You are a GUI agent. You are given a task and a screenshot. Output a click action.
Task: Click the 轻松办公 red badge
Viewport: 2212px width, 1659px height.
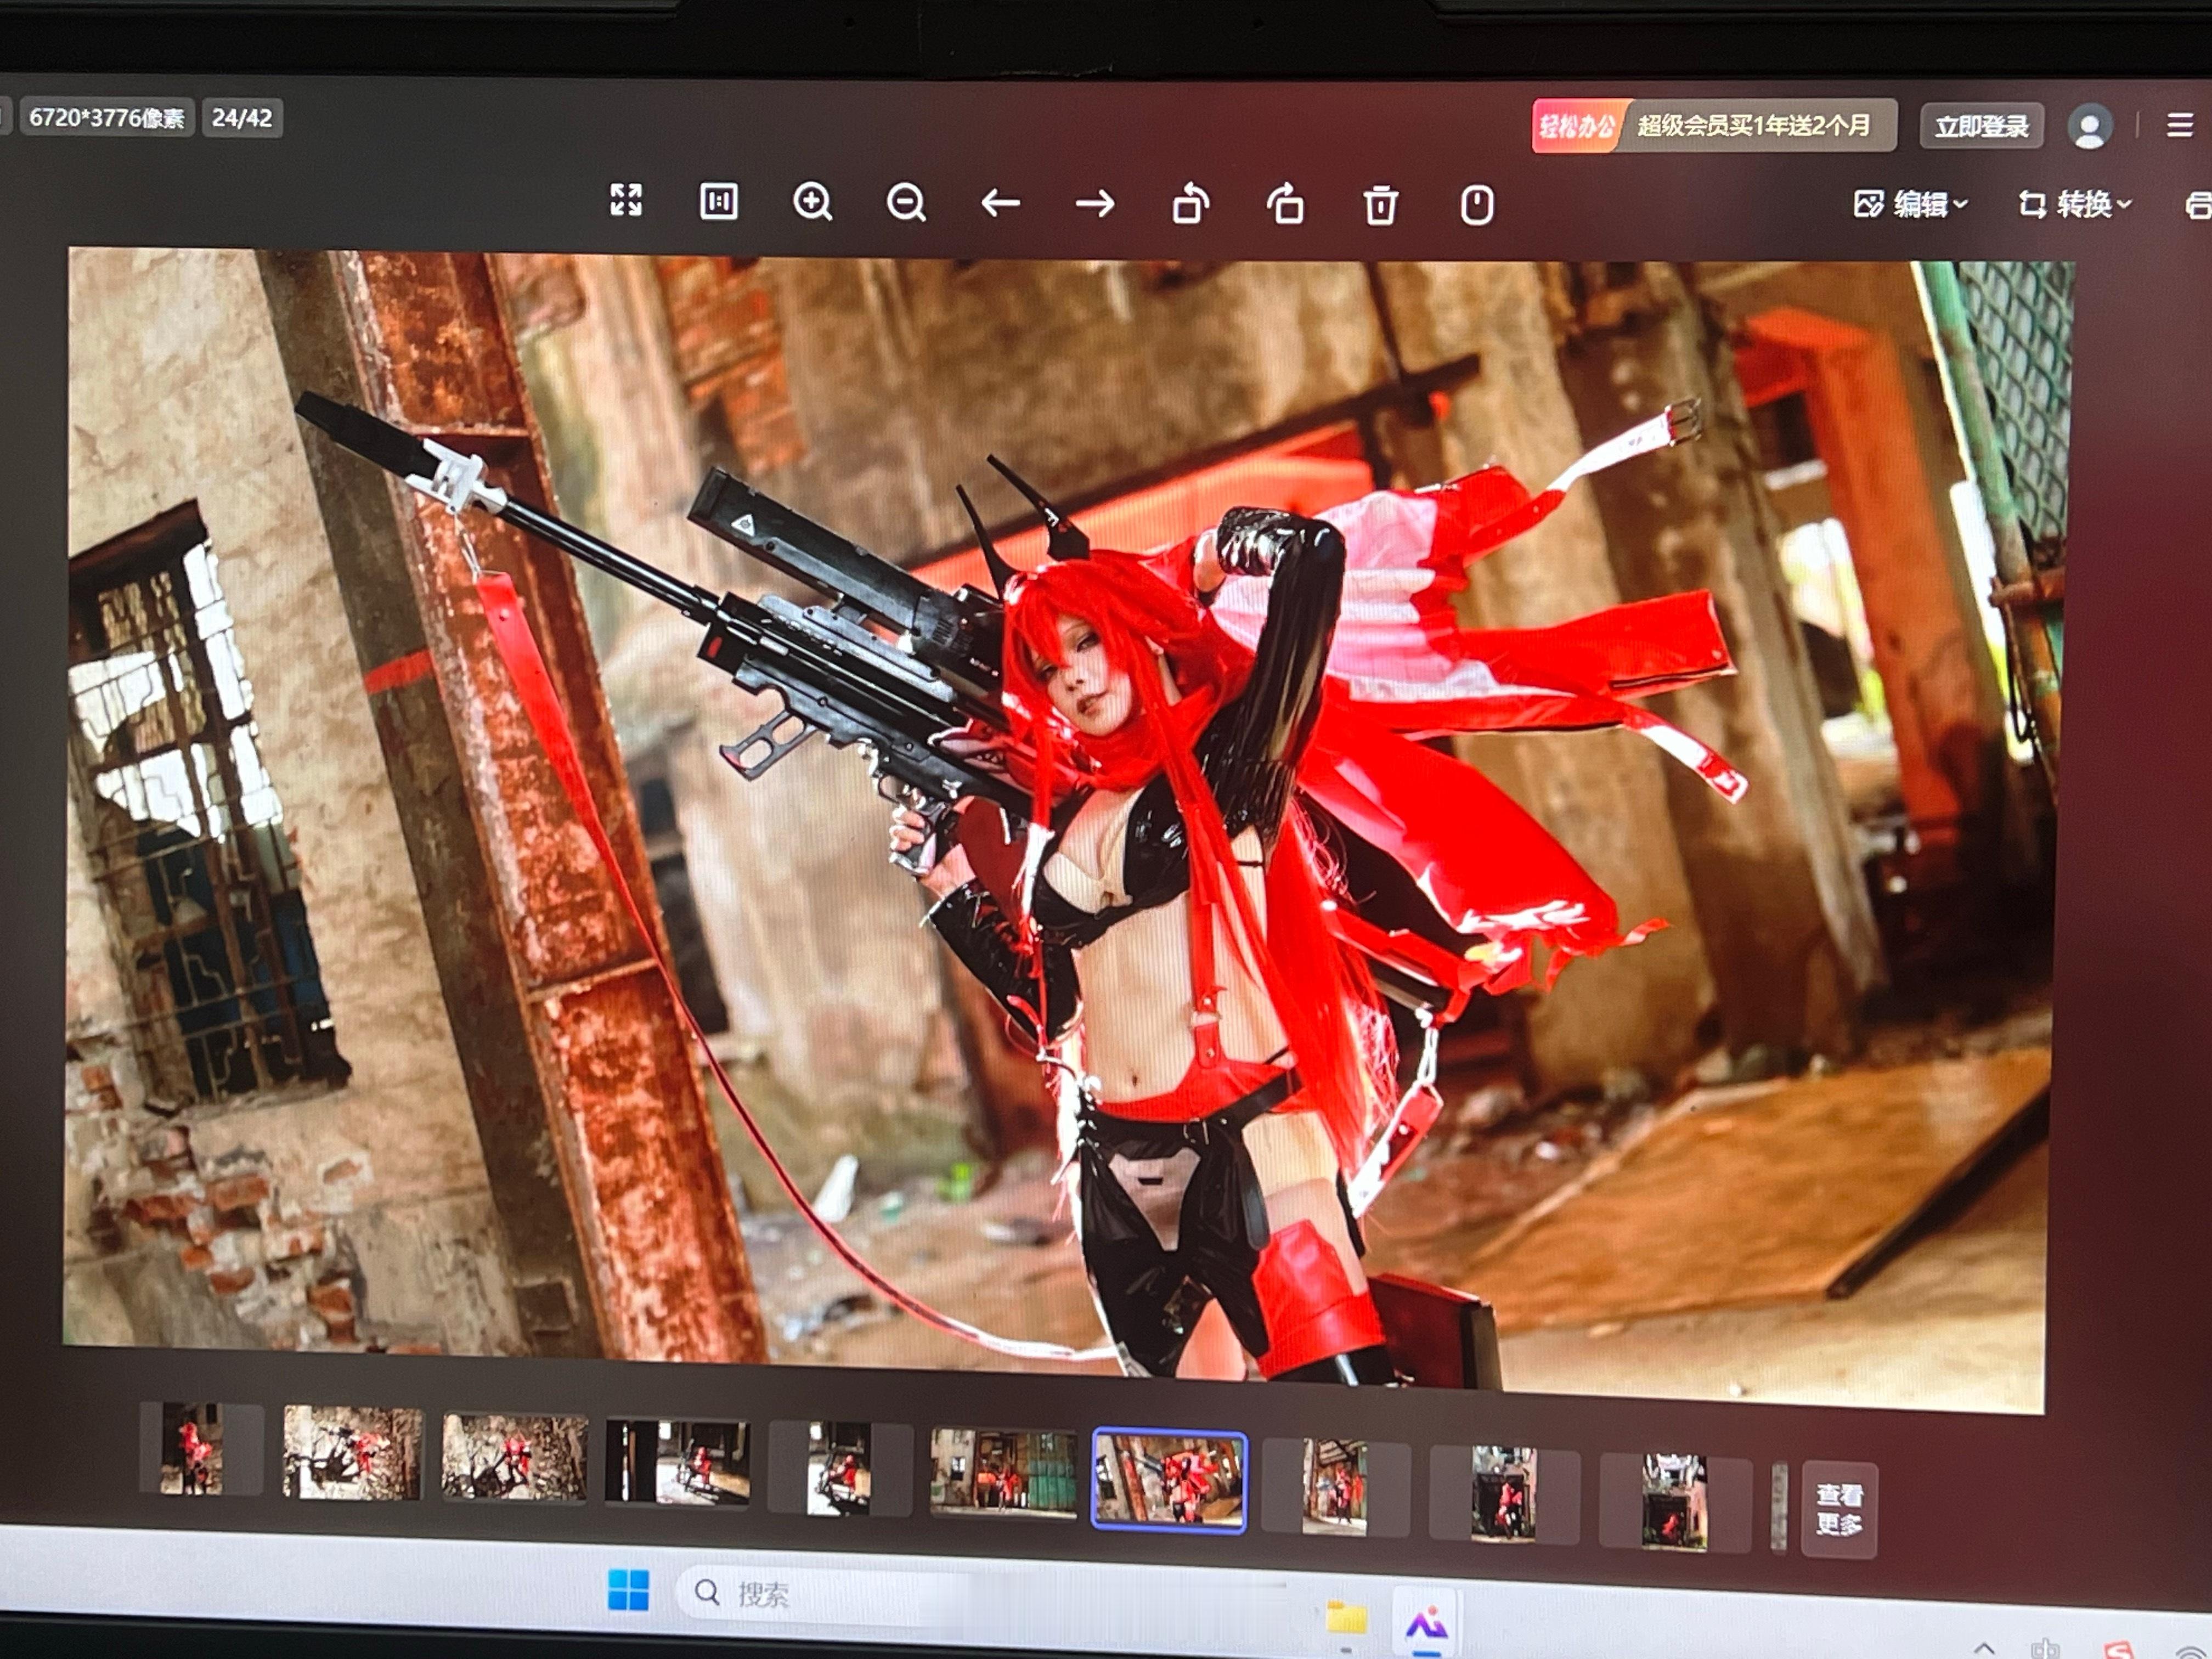(1576, 126)
